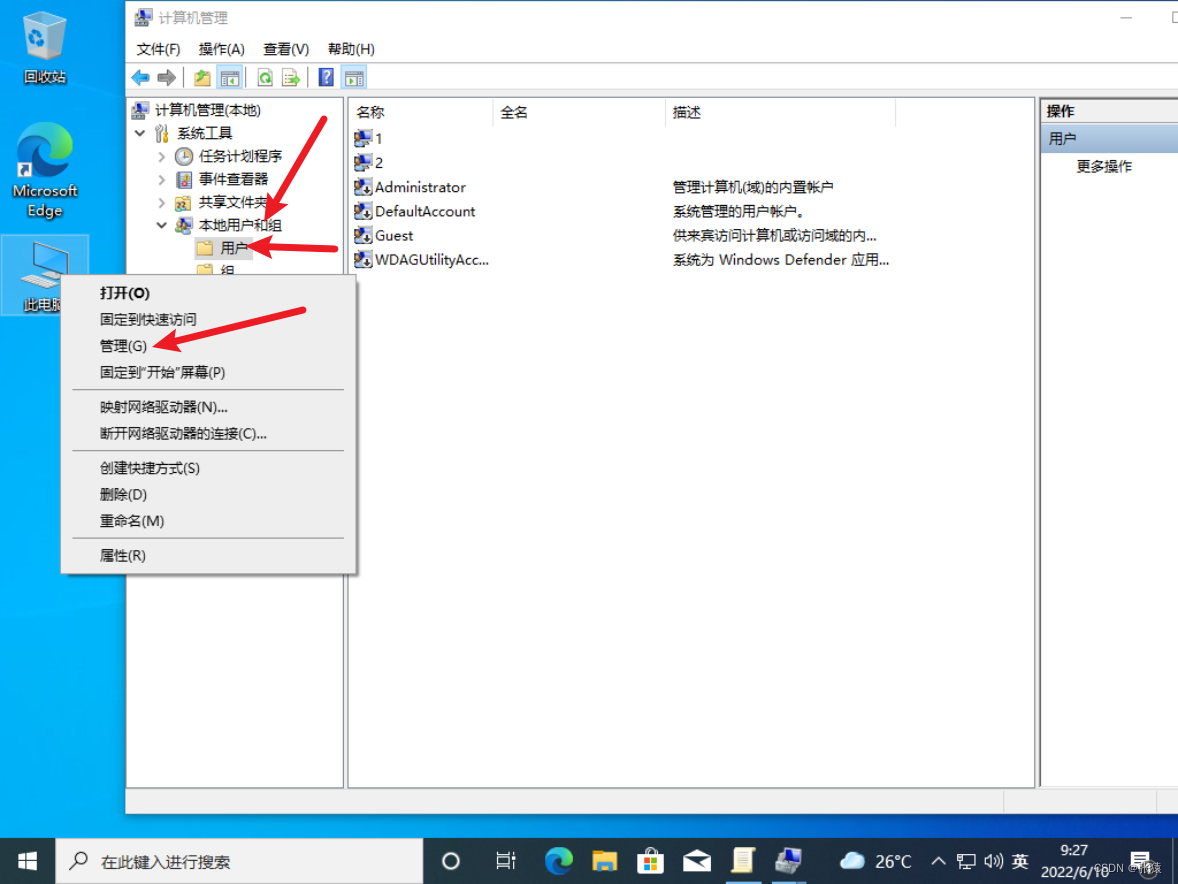Image resolution: width=1178 pixels, height=884 pixels.
Task: Choose 管理(G) in the context menu
Action: click(x=208, y=345)
